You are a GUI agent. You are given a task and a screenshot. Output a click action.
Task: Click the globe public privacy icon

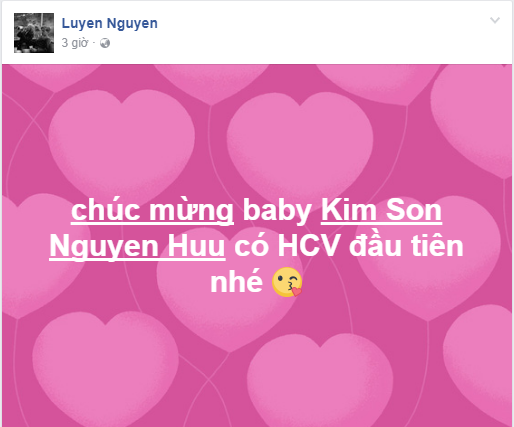105,43
